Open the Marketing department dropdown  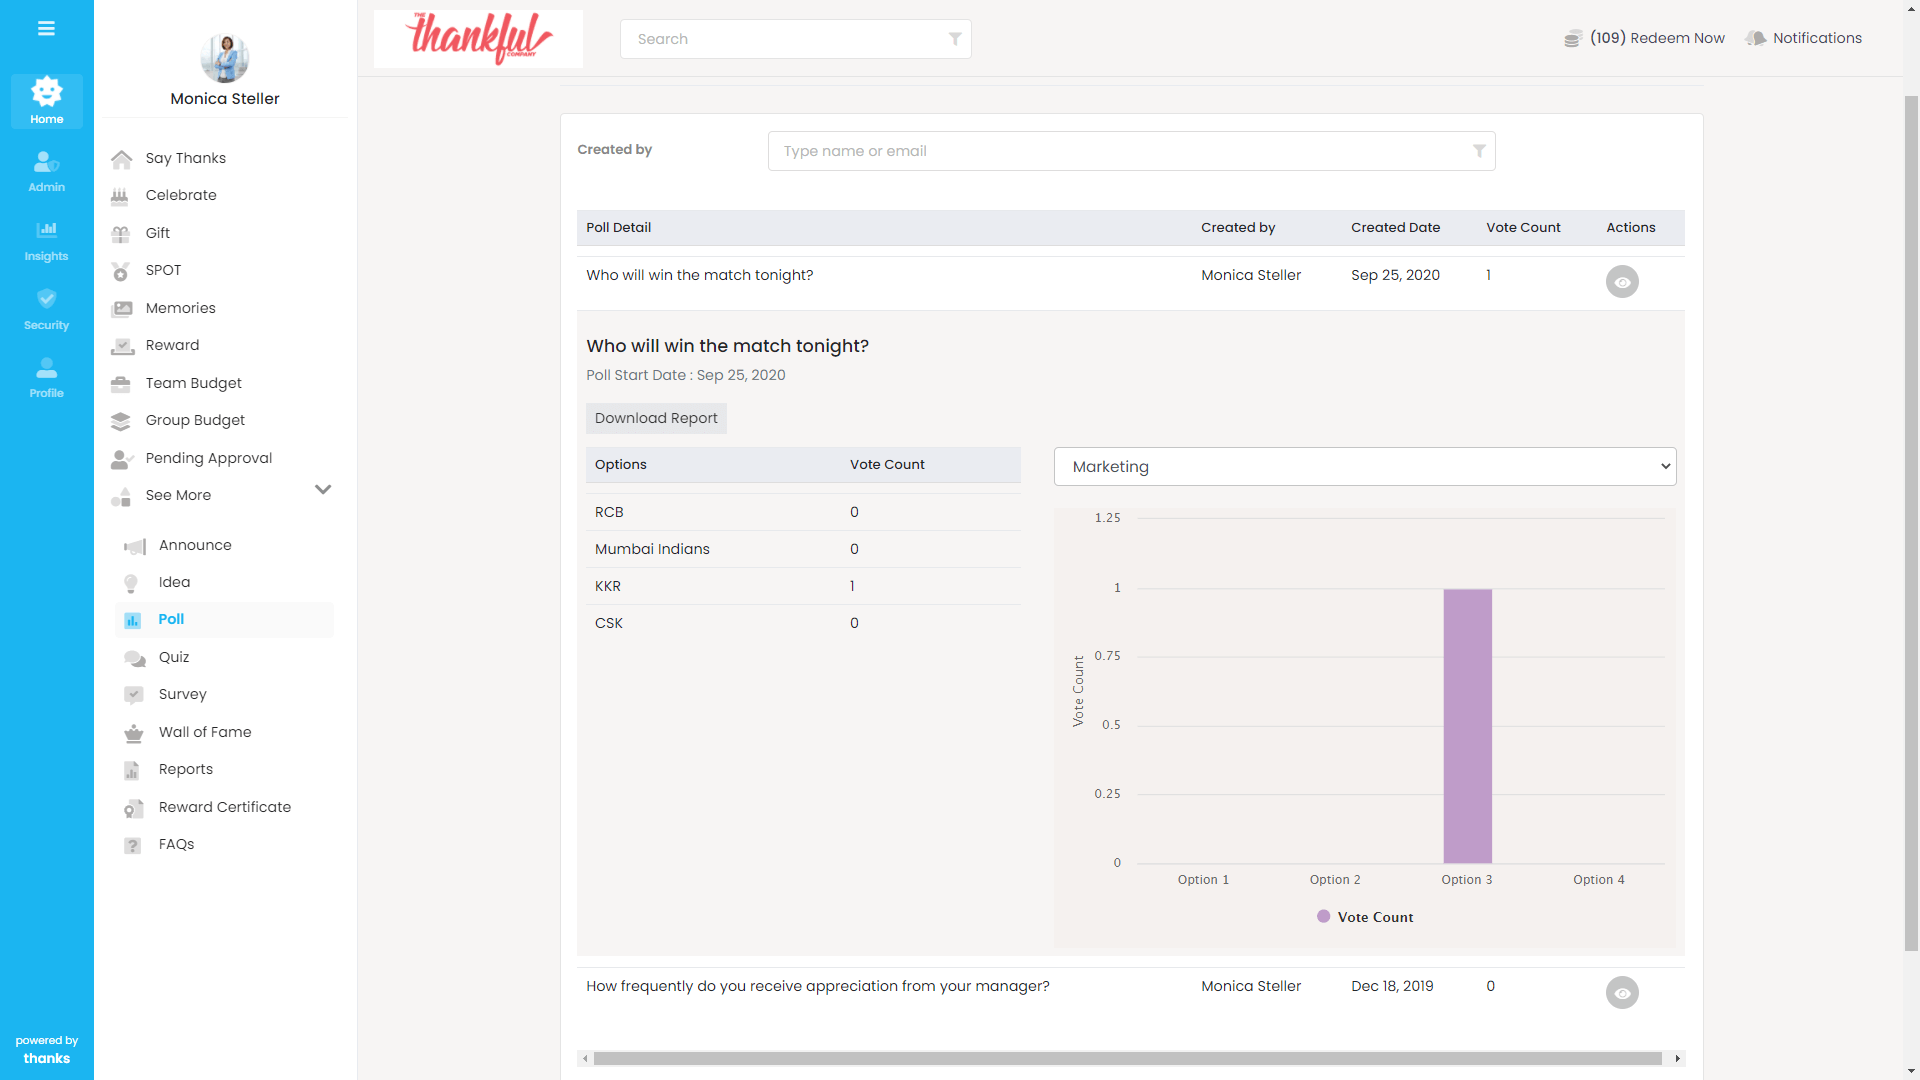click(x=1365, y=467)
